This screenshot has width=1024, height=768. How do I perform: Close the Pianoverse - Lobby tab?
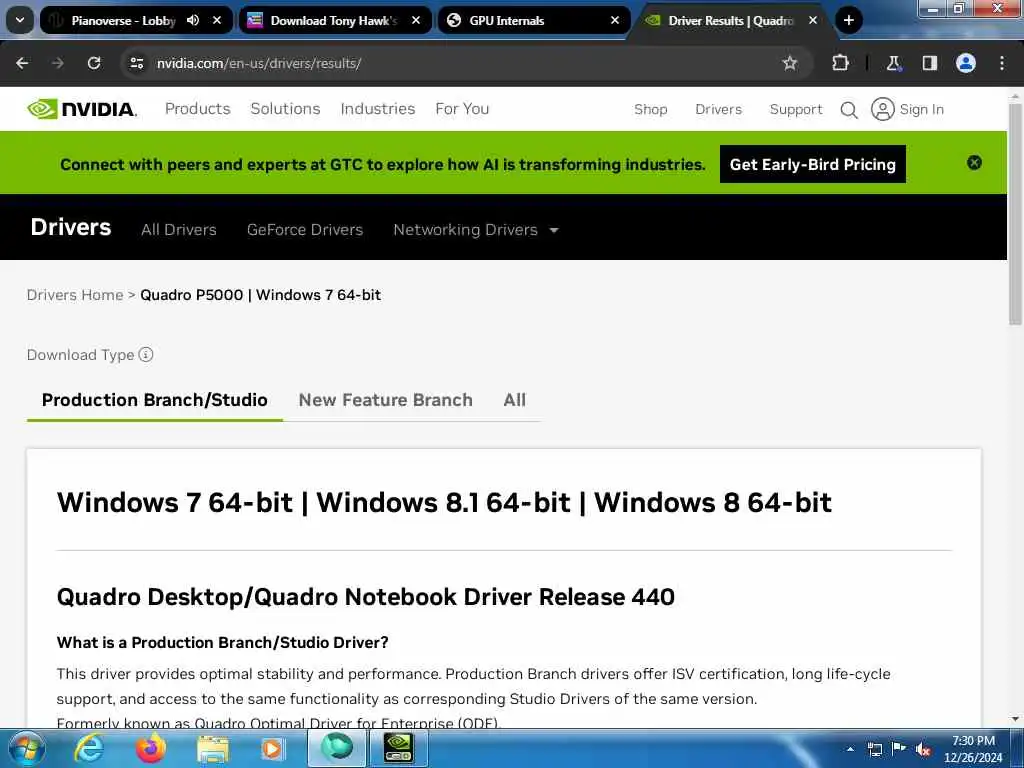pyautogui.click(x=217, y=20)
